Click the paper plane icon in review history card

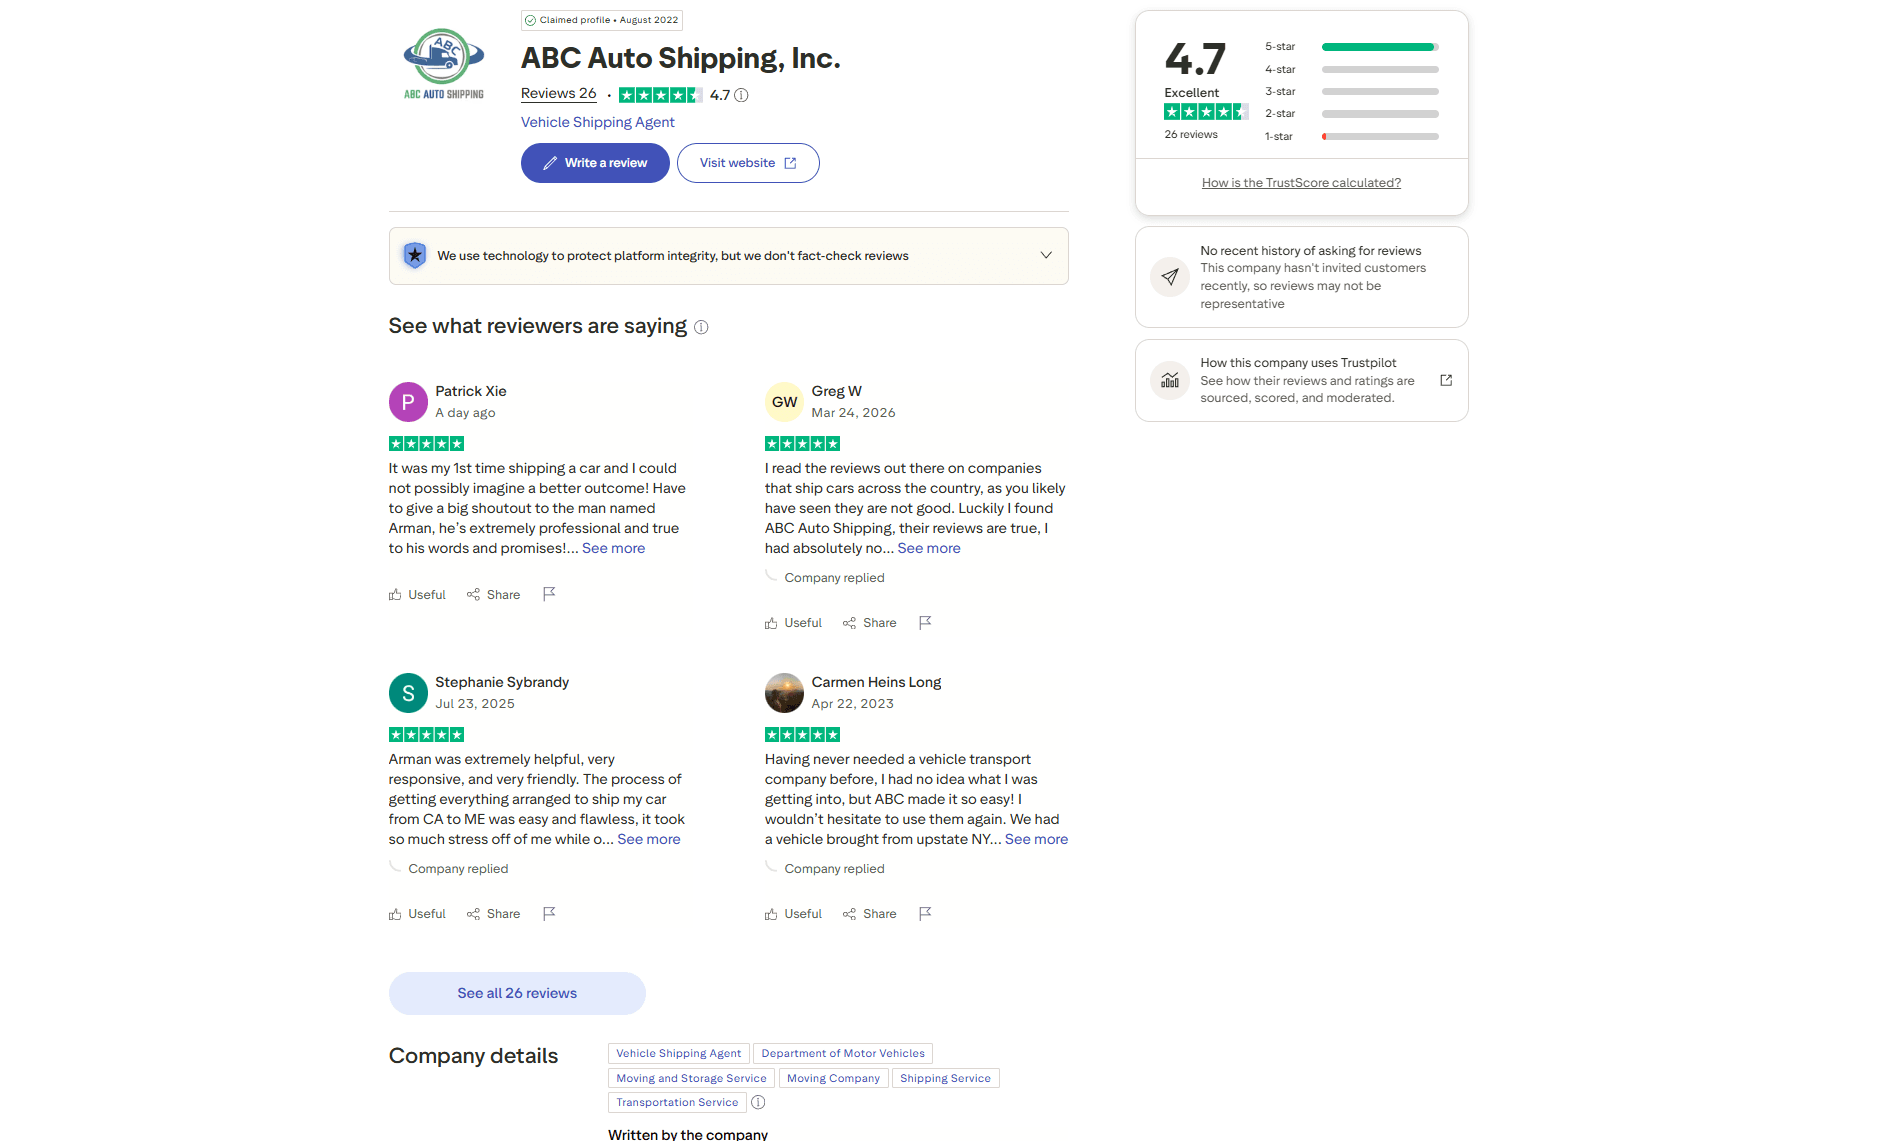point(1170,277)
